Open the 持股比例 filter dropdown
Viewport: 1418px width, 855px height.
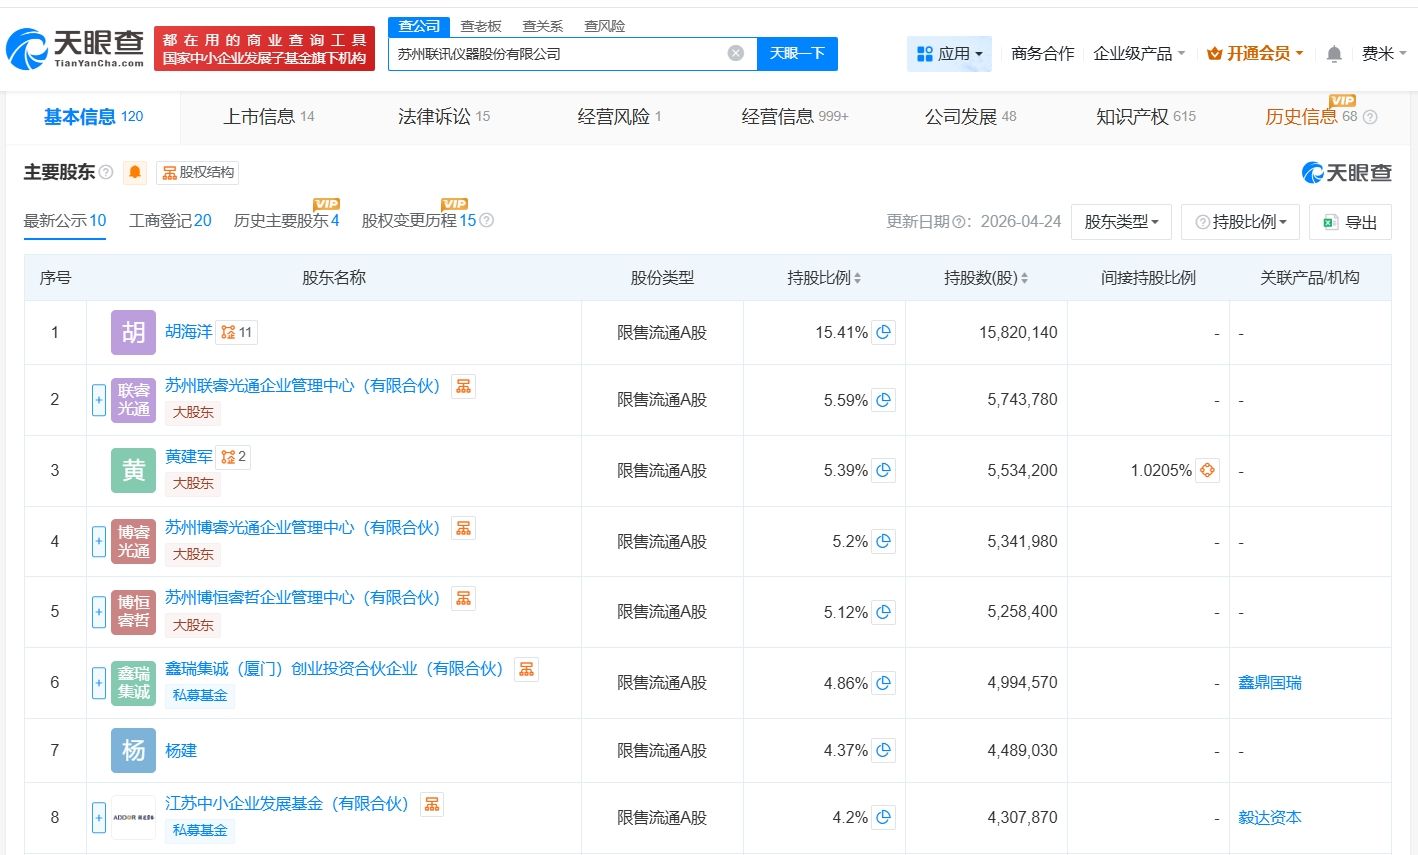[1240, 222]
